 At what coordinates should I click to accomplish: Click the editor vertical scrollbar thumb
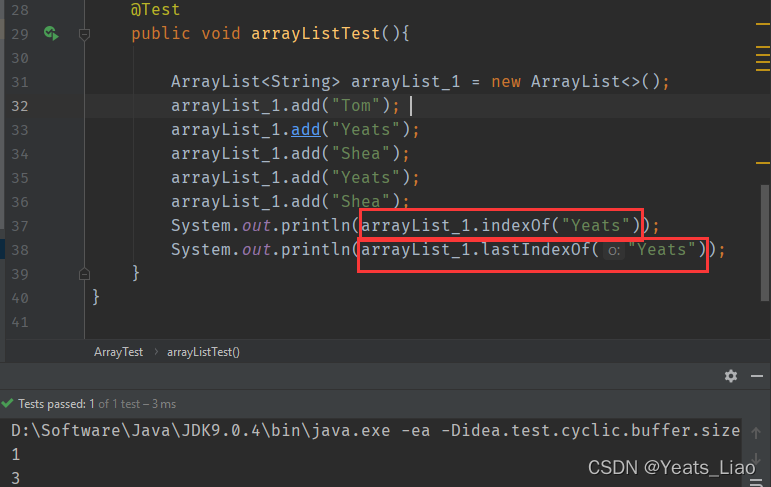click(765, 242)
